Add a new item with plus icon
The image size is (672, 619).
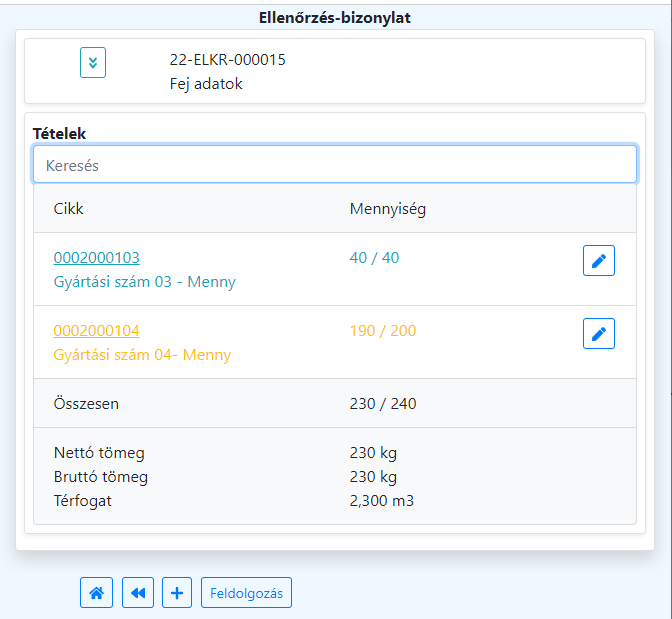(177, 593)
